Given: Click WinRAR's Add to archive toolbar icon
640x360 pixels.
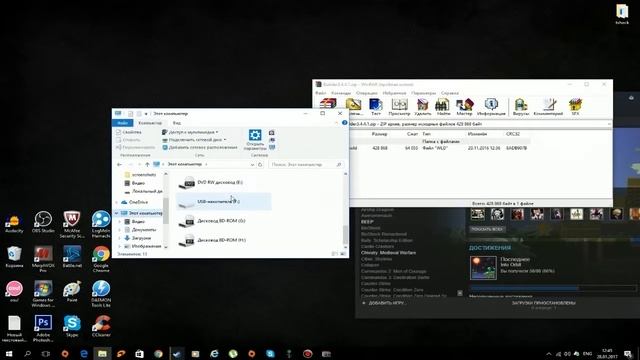Looking at the screenshot, I should [x=328, y=104].
